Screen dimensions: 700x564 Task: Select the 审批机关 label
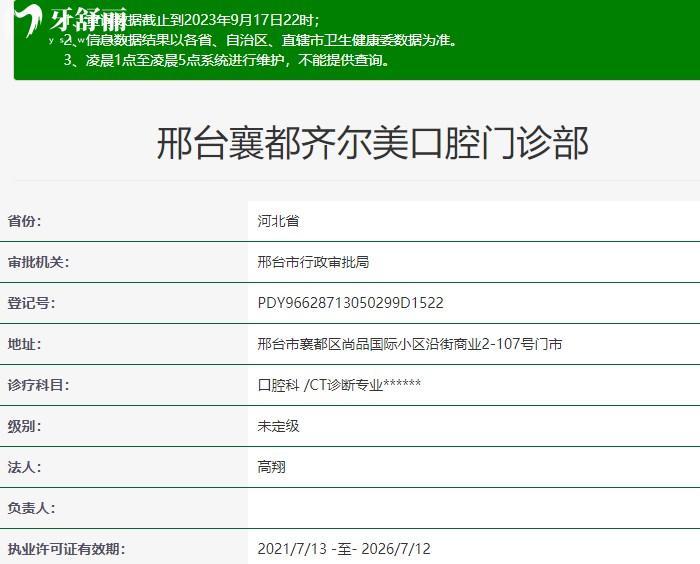click(38, 262)
